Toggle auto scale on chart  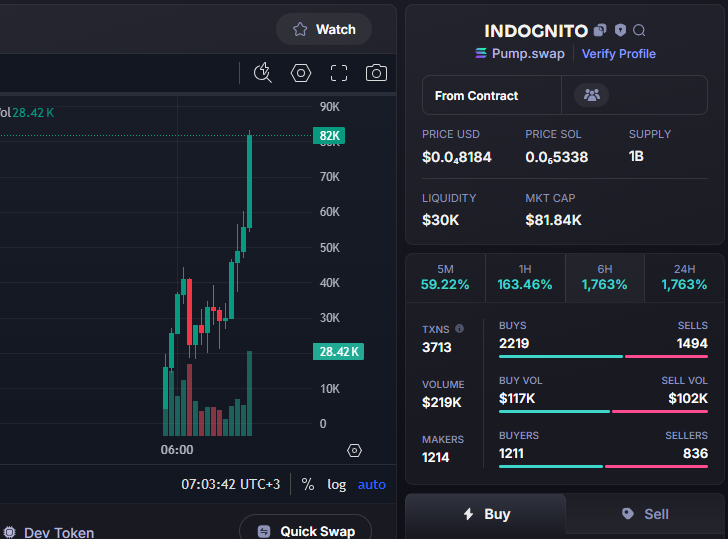coord(371,484)
